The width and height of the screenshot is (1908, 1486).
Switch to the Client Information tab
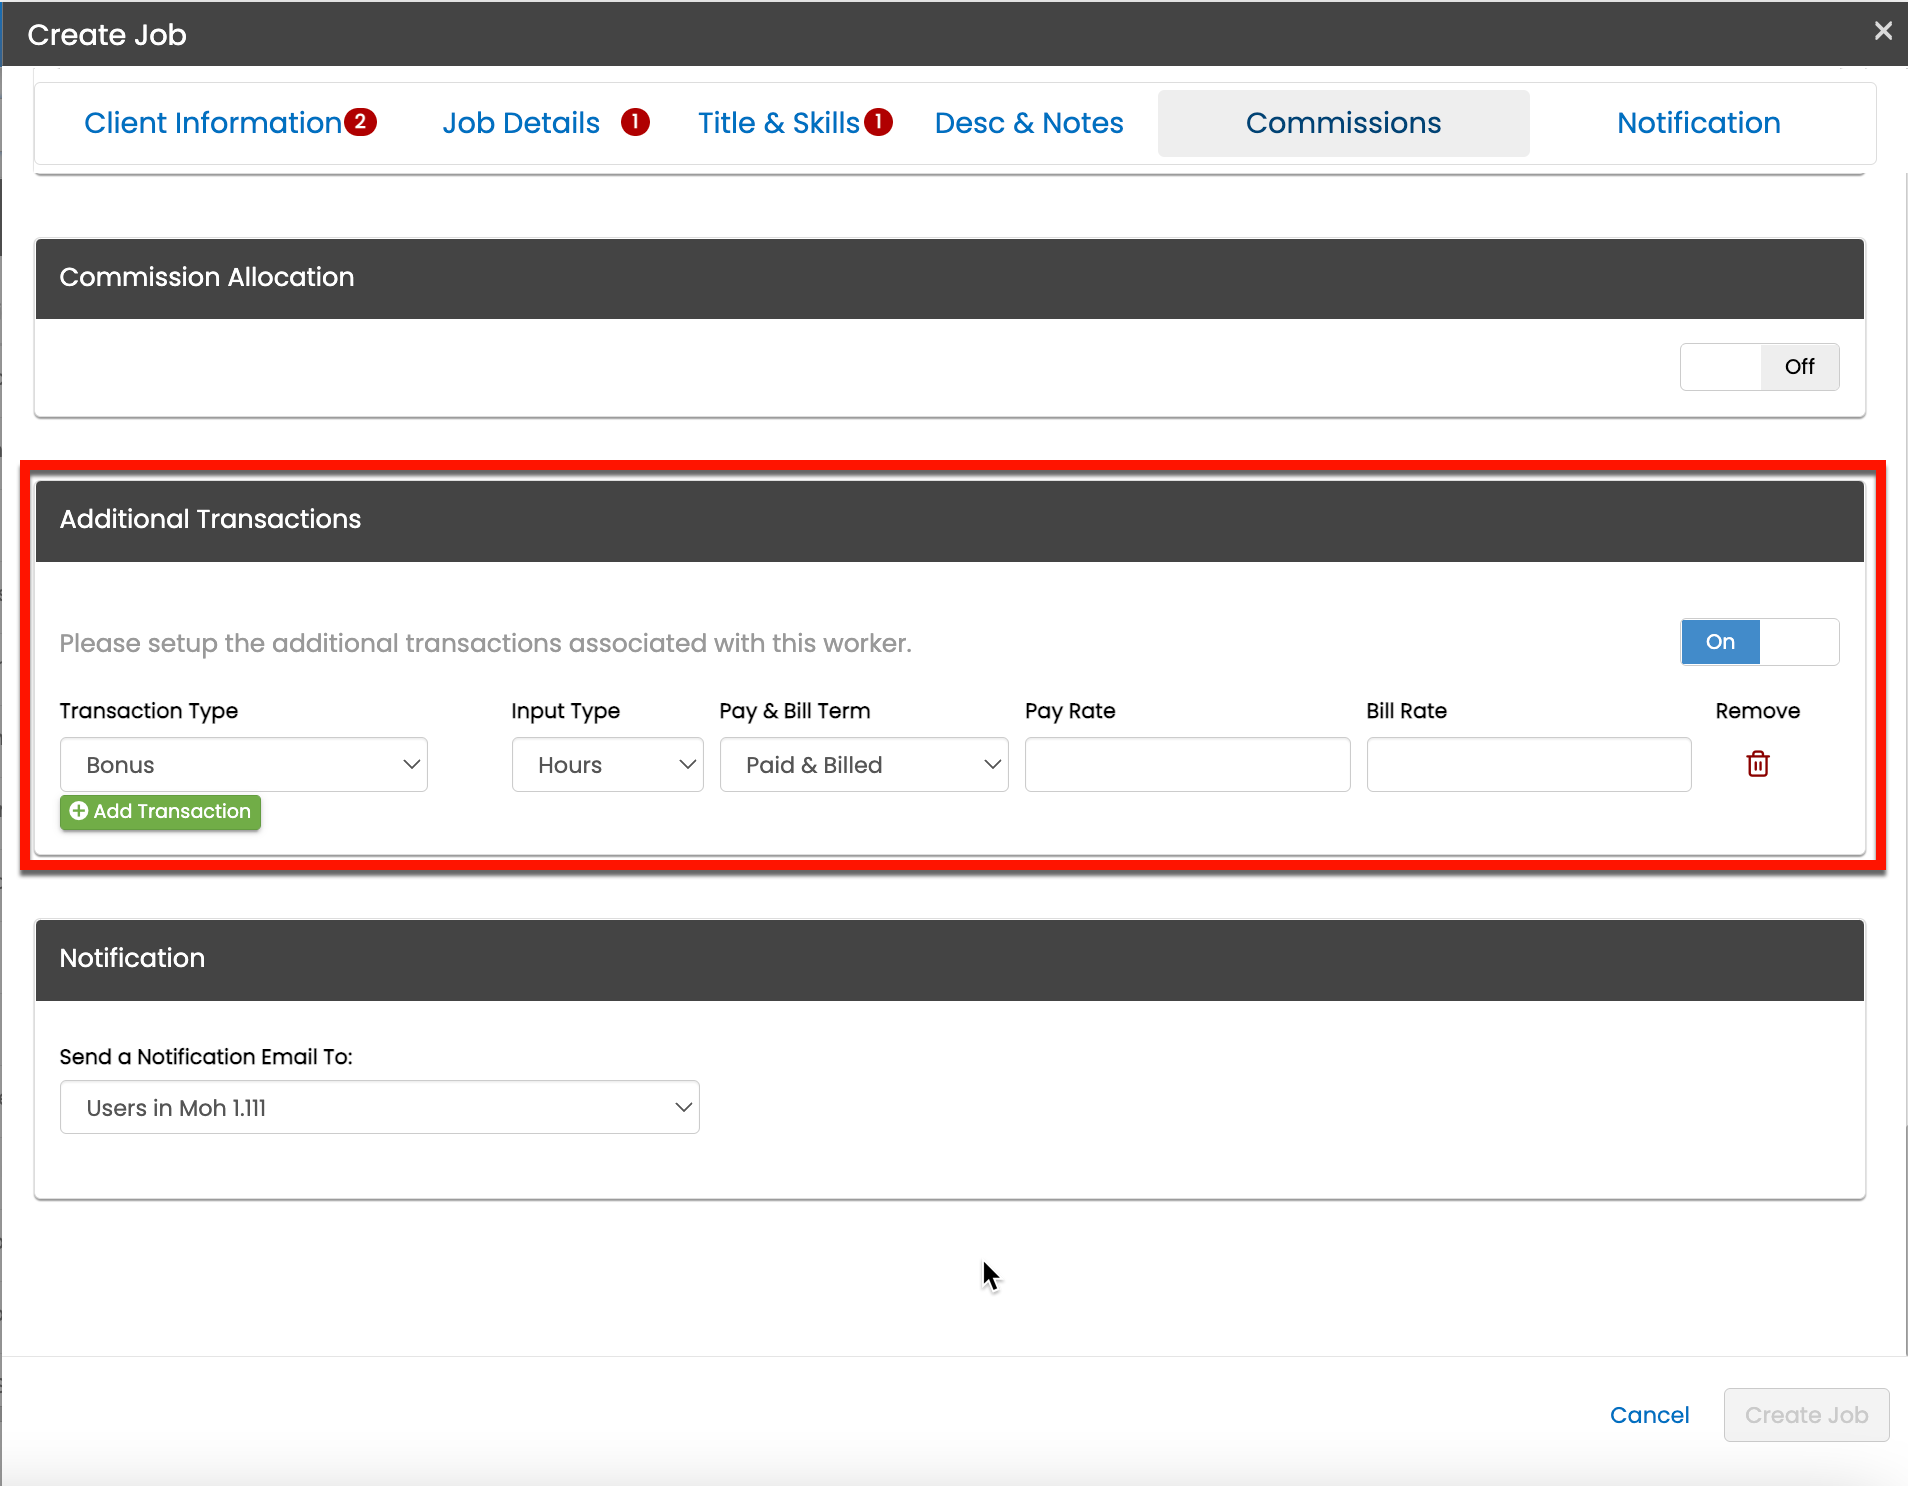pos(213,123)
